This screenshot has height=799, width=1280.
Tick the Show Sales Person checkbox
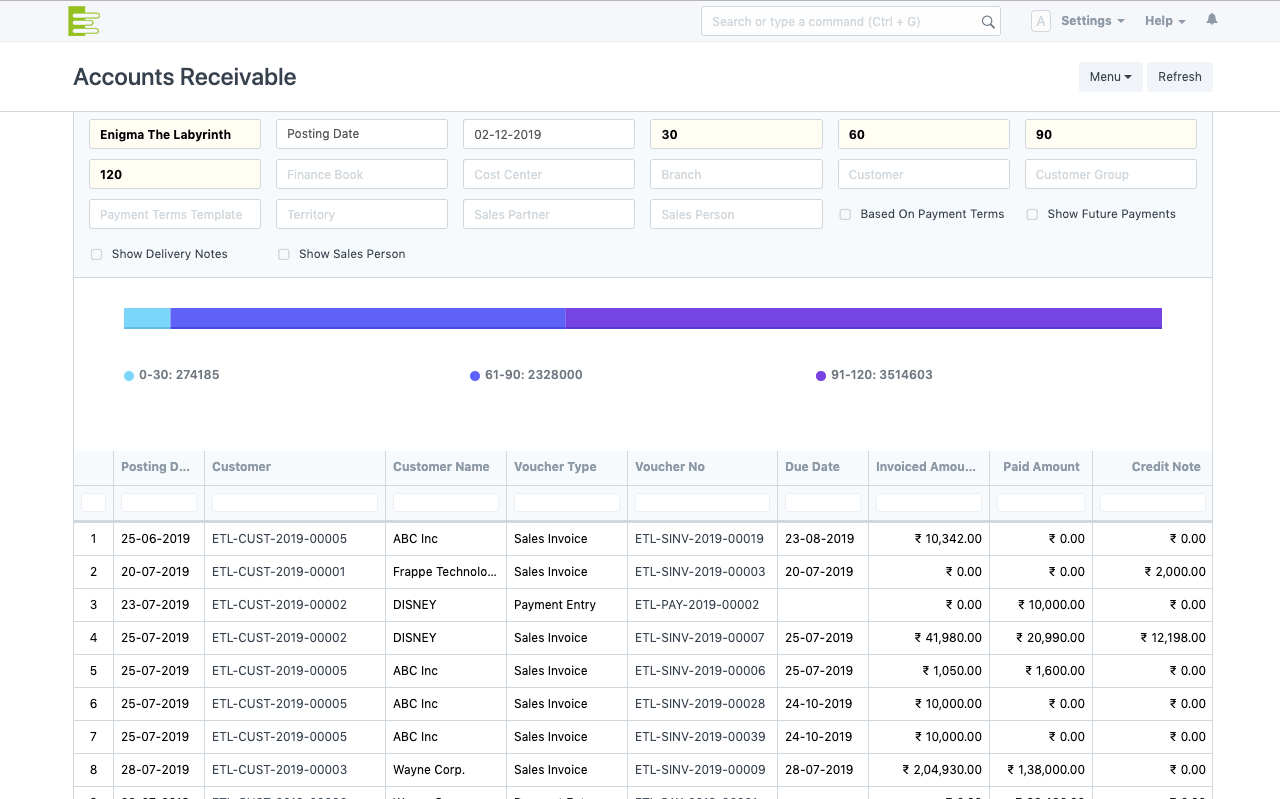pos(284,254)
